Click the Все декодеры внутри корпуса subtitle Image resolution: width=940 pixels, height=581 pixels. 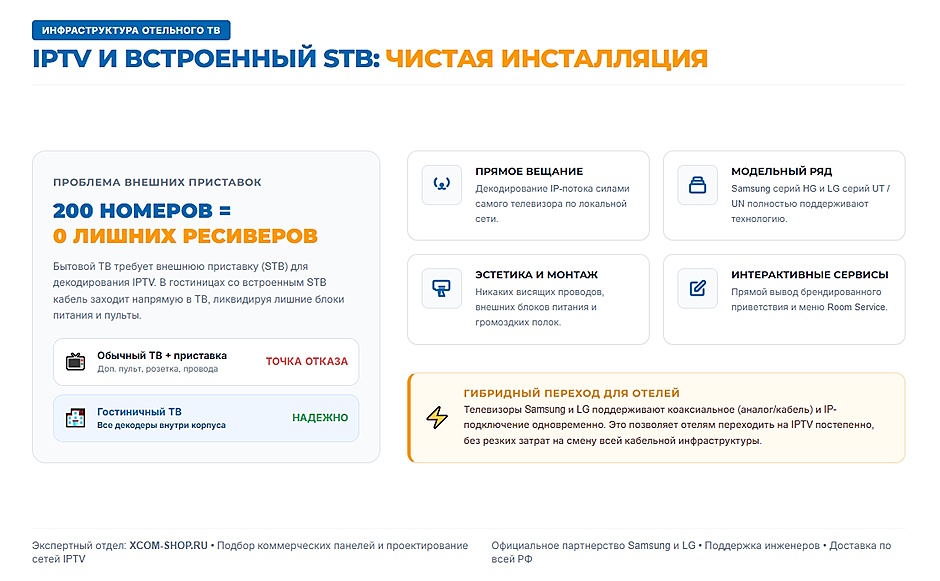161,425
